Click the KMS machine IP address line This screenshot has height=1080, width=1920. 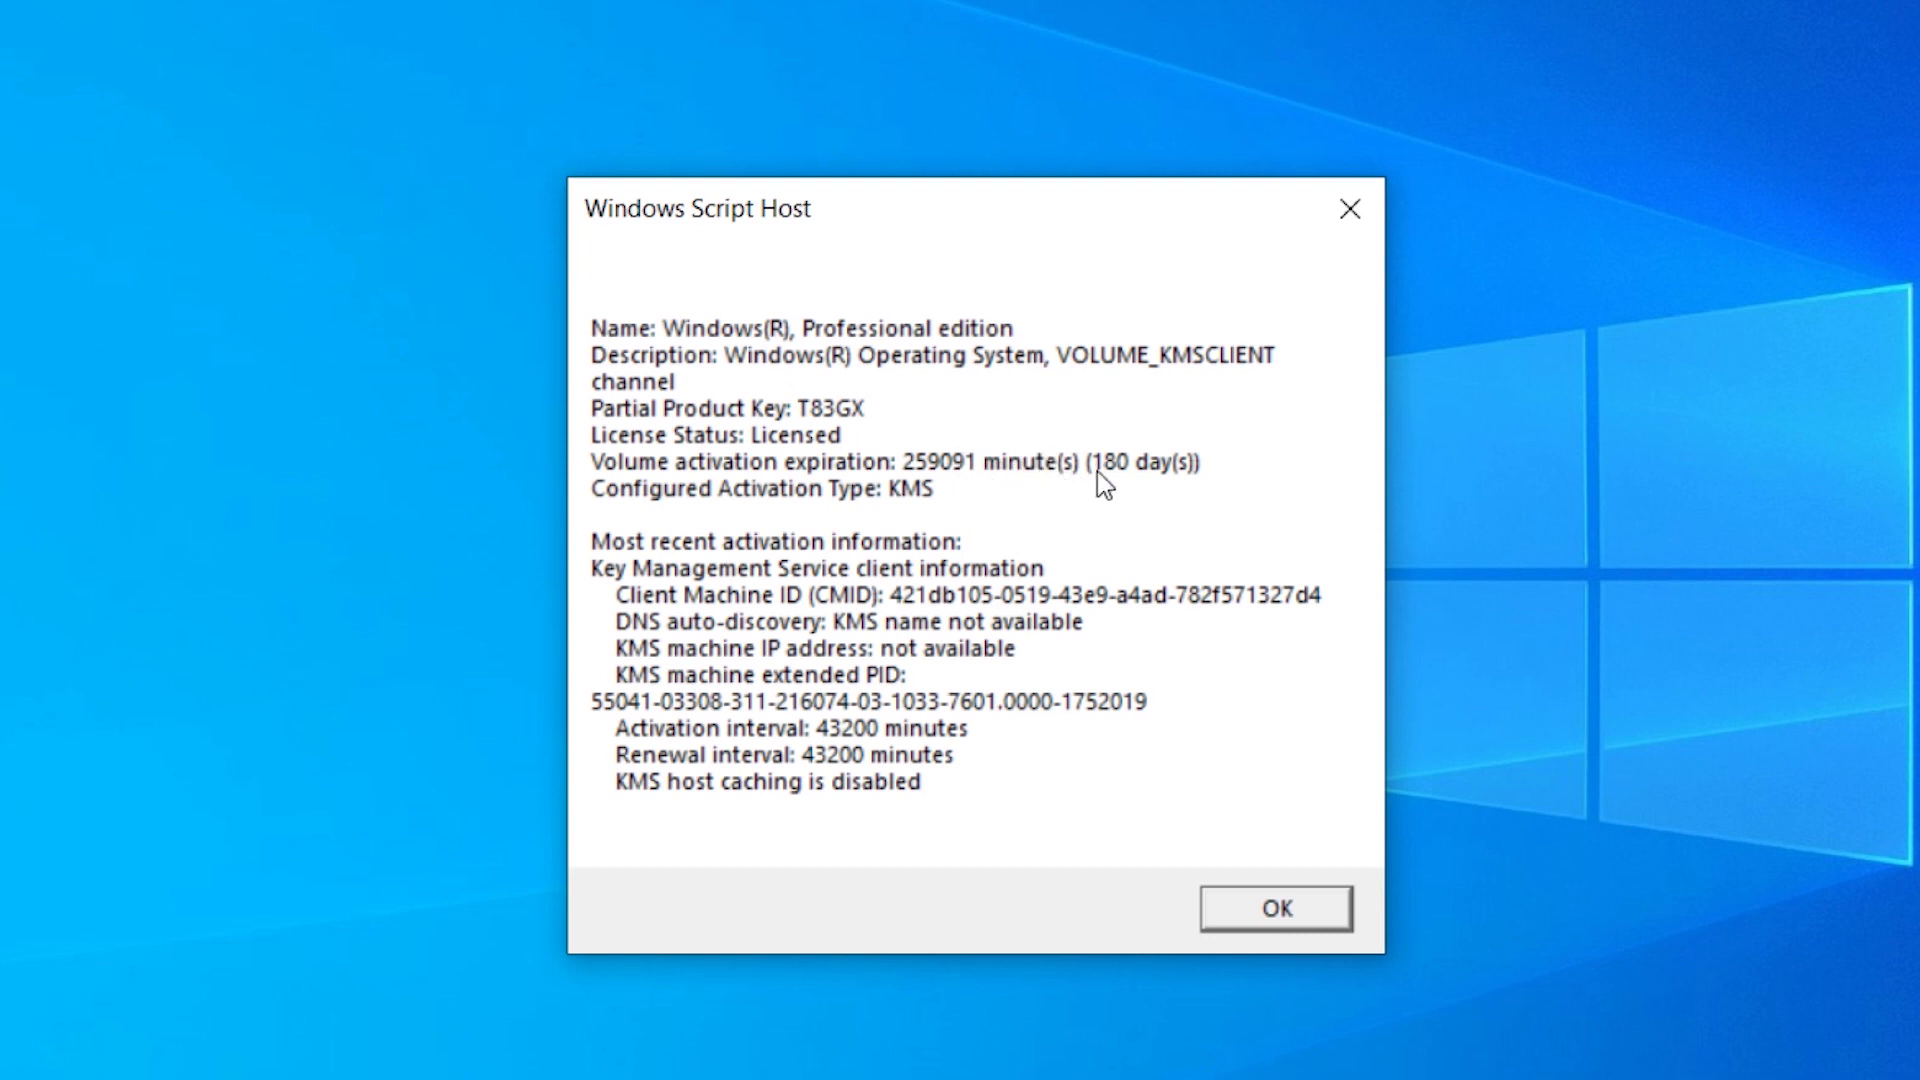pyautogui.click(x=814, y=649)
